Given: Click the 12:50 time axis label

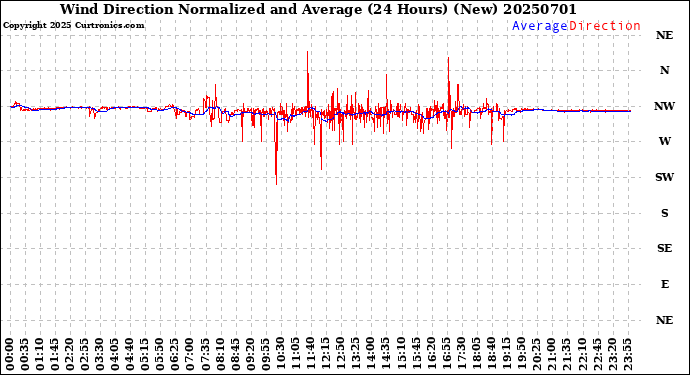Looking at the screenshot, I should tap(341, 355).
